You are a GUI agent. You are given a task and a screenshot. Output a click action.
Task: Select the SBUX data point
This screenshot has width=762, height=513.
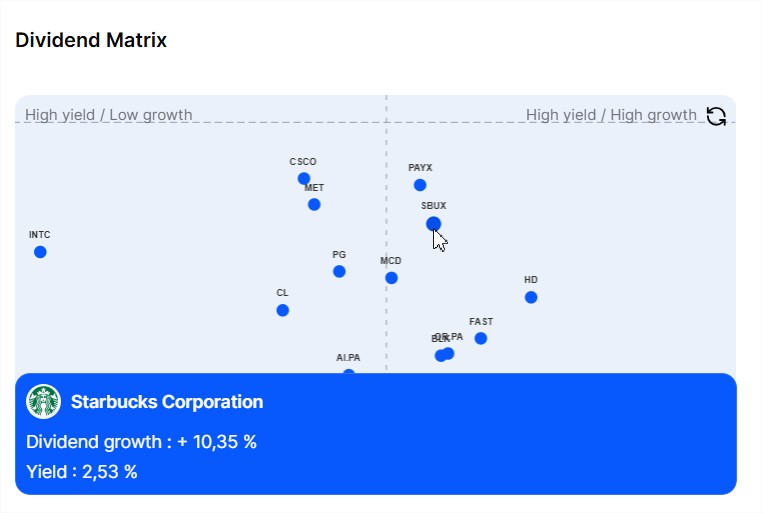(x=433, y=224)
